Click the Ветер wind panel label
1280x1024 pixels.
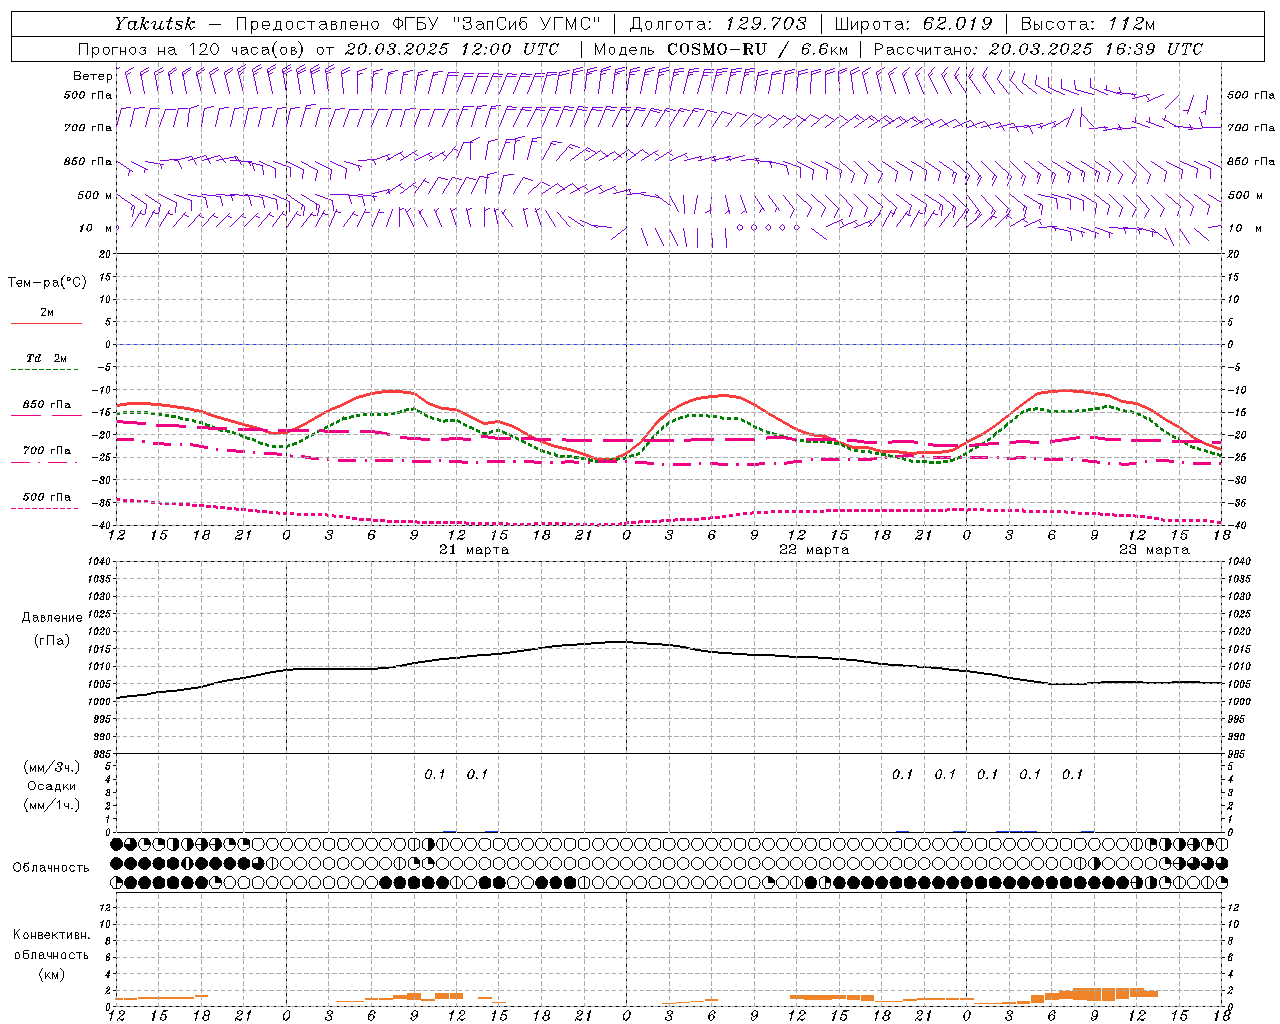[92, 76]
